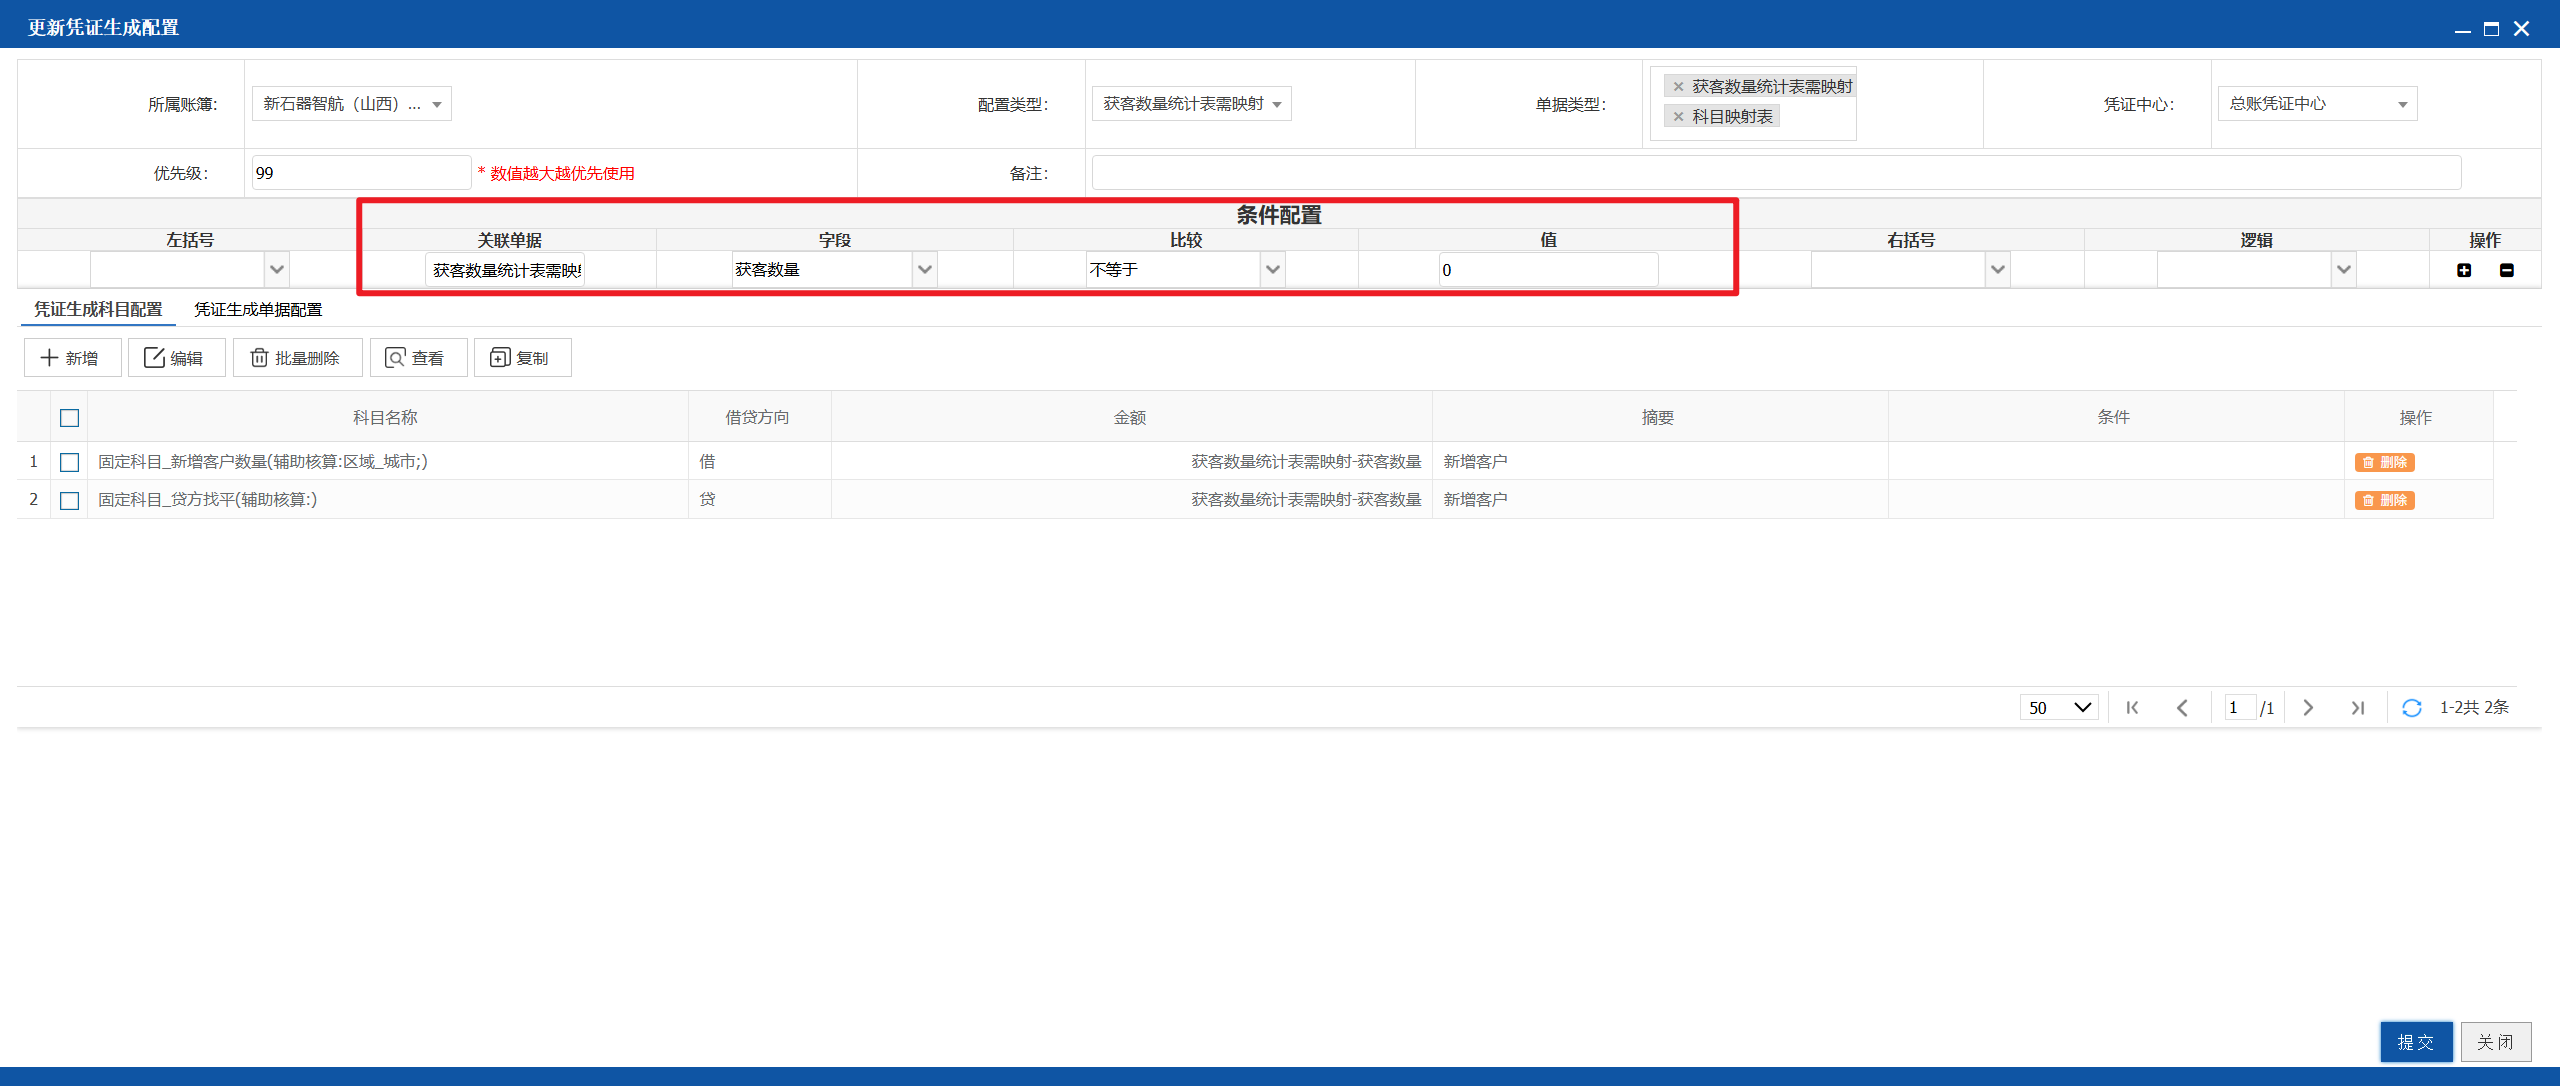
Task: Check row 1 固定科目_新增客户数量 checkbox
Action: point(69,462)
